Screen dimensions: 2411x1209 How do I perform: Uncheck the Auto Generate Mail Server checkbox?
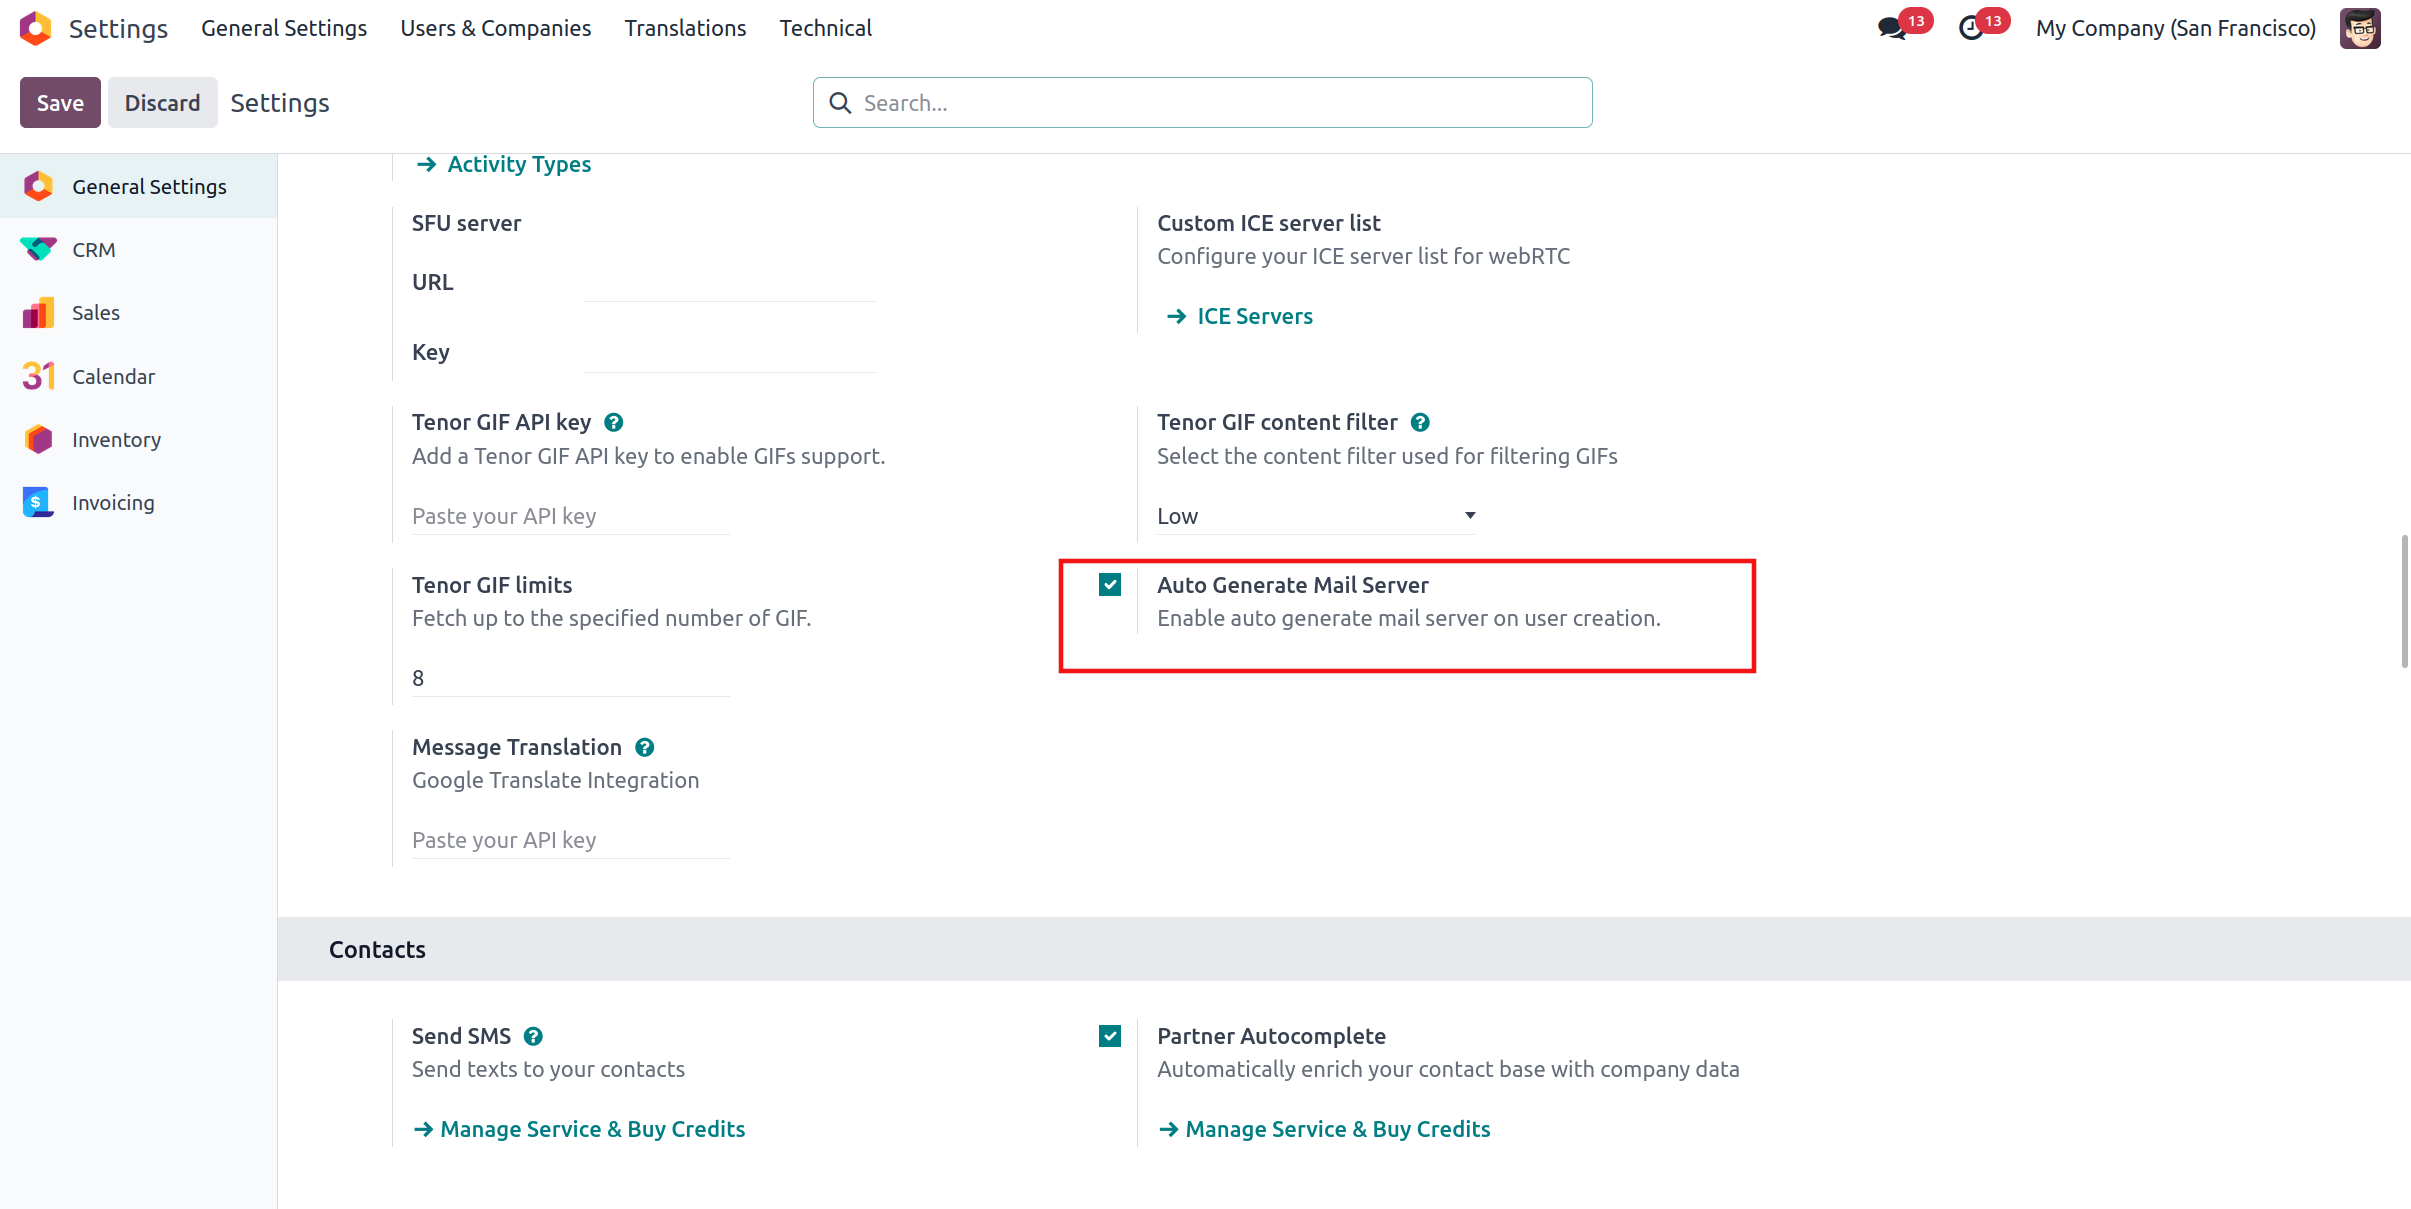tap(1110, 585)
